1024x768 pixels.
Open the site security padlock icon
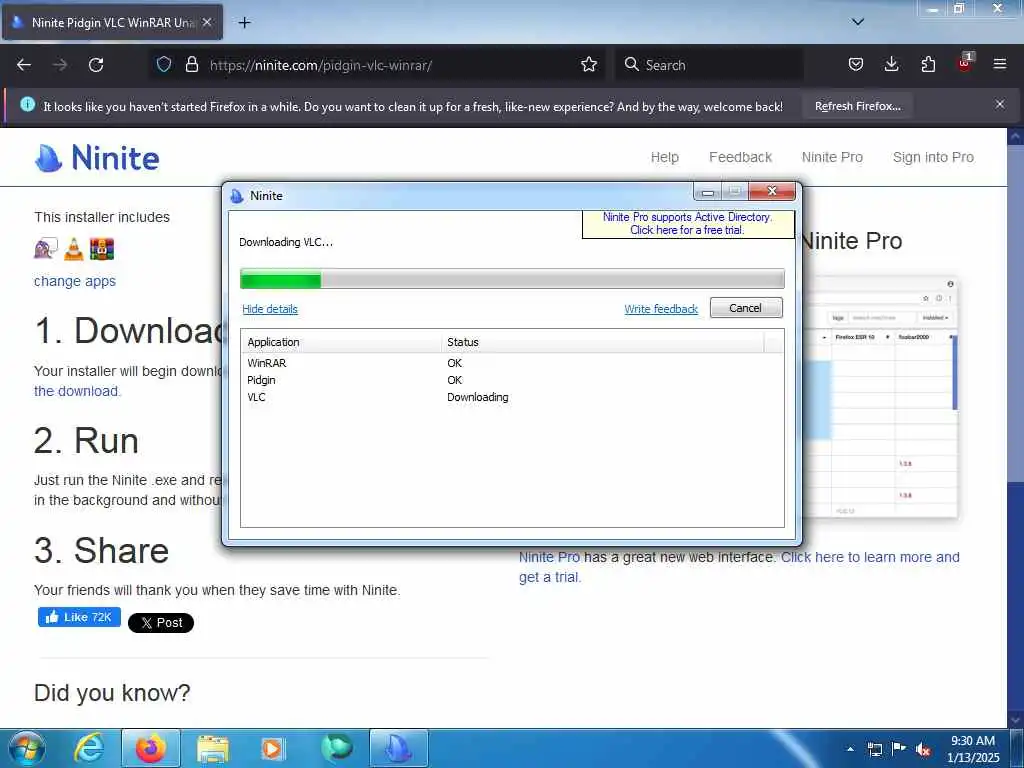pos(191,64)
